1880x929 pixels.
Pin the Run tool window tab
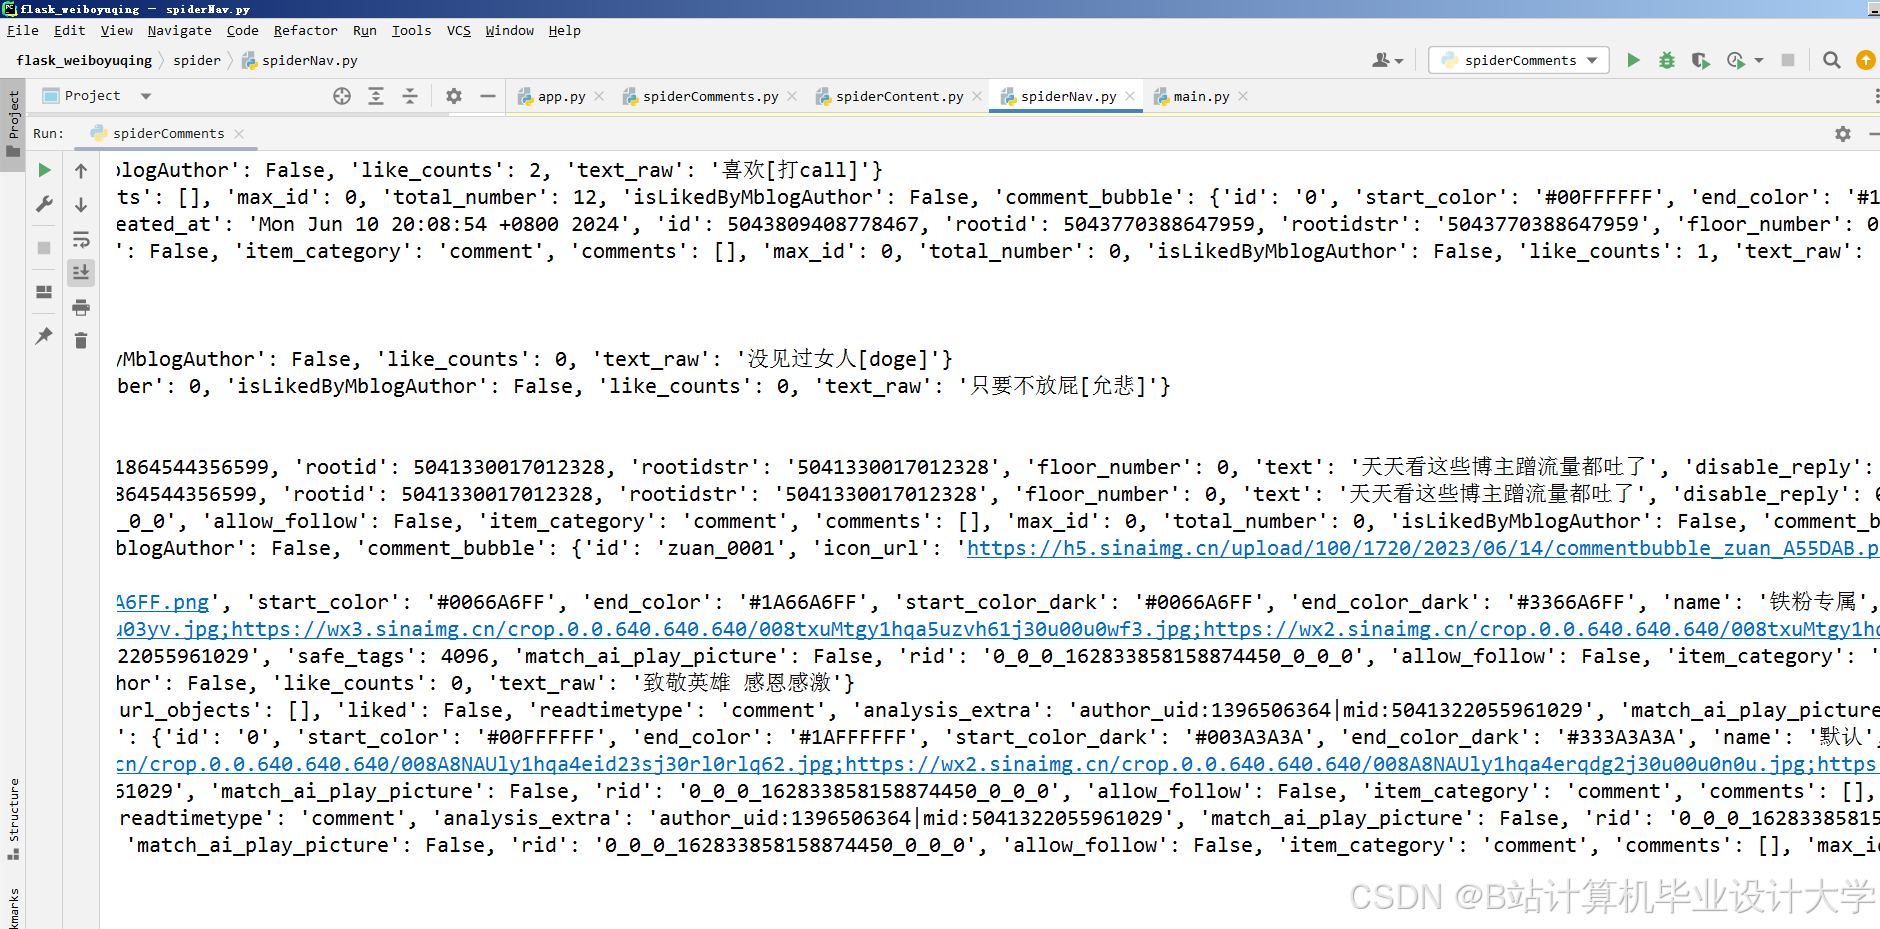[43, 336]
